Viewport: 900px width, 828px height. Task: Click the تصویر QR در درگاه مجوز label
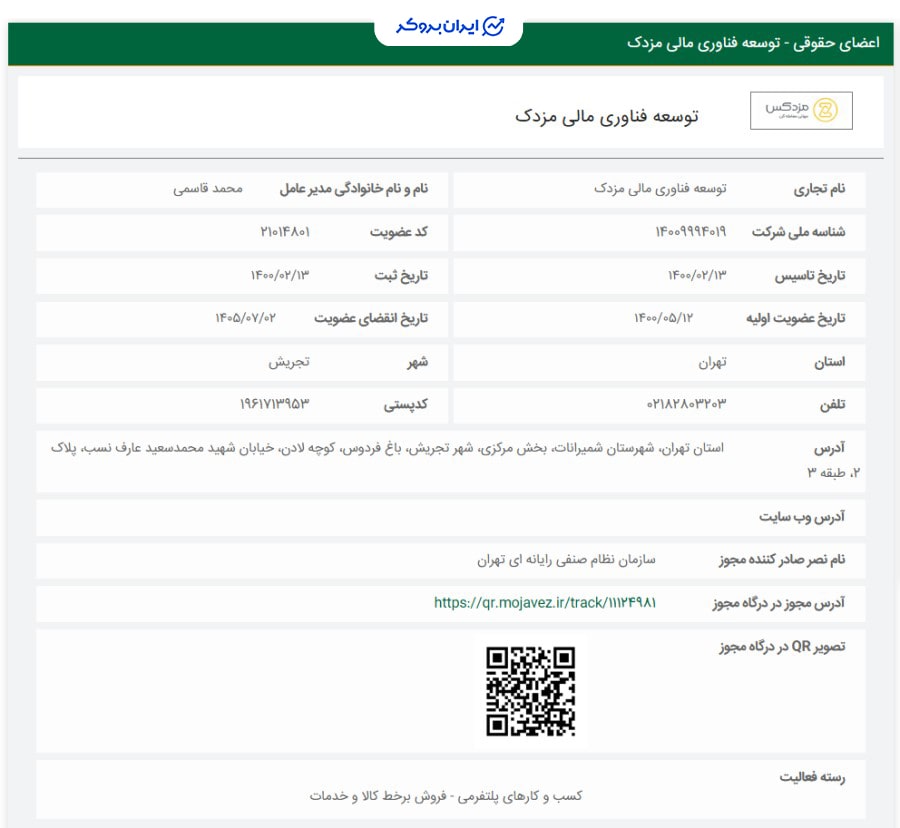[782, 647]
